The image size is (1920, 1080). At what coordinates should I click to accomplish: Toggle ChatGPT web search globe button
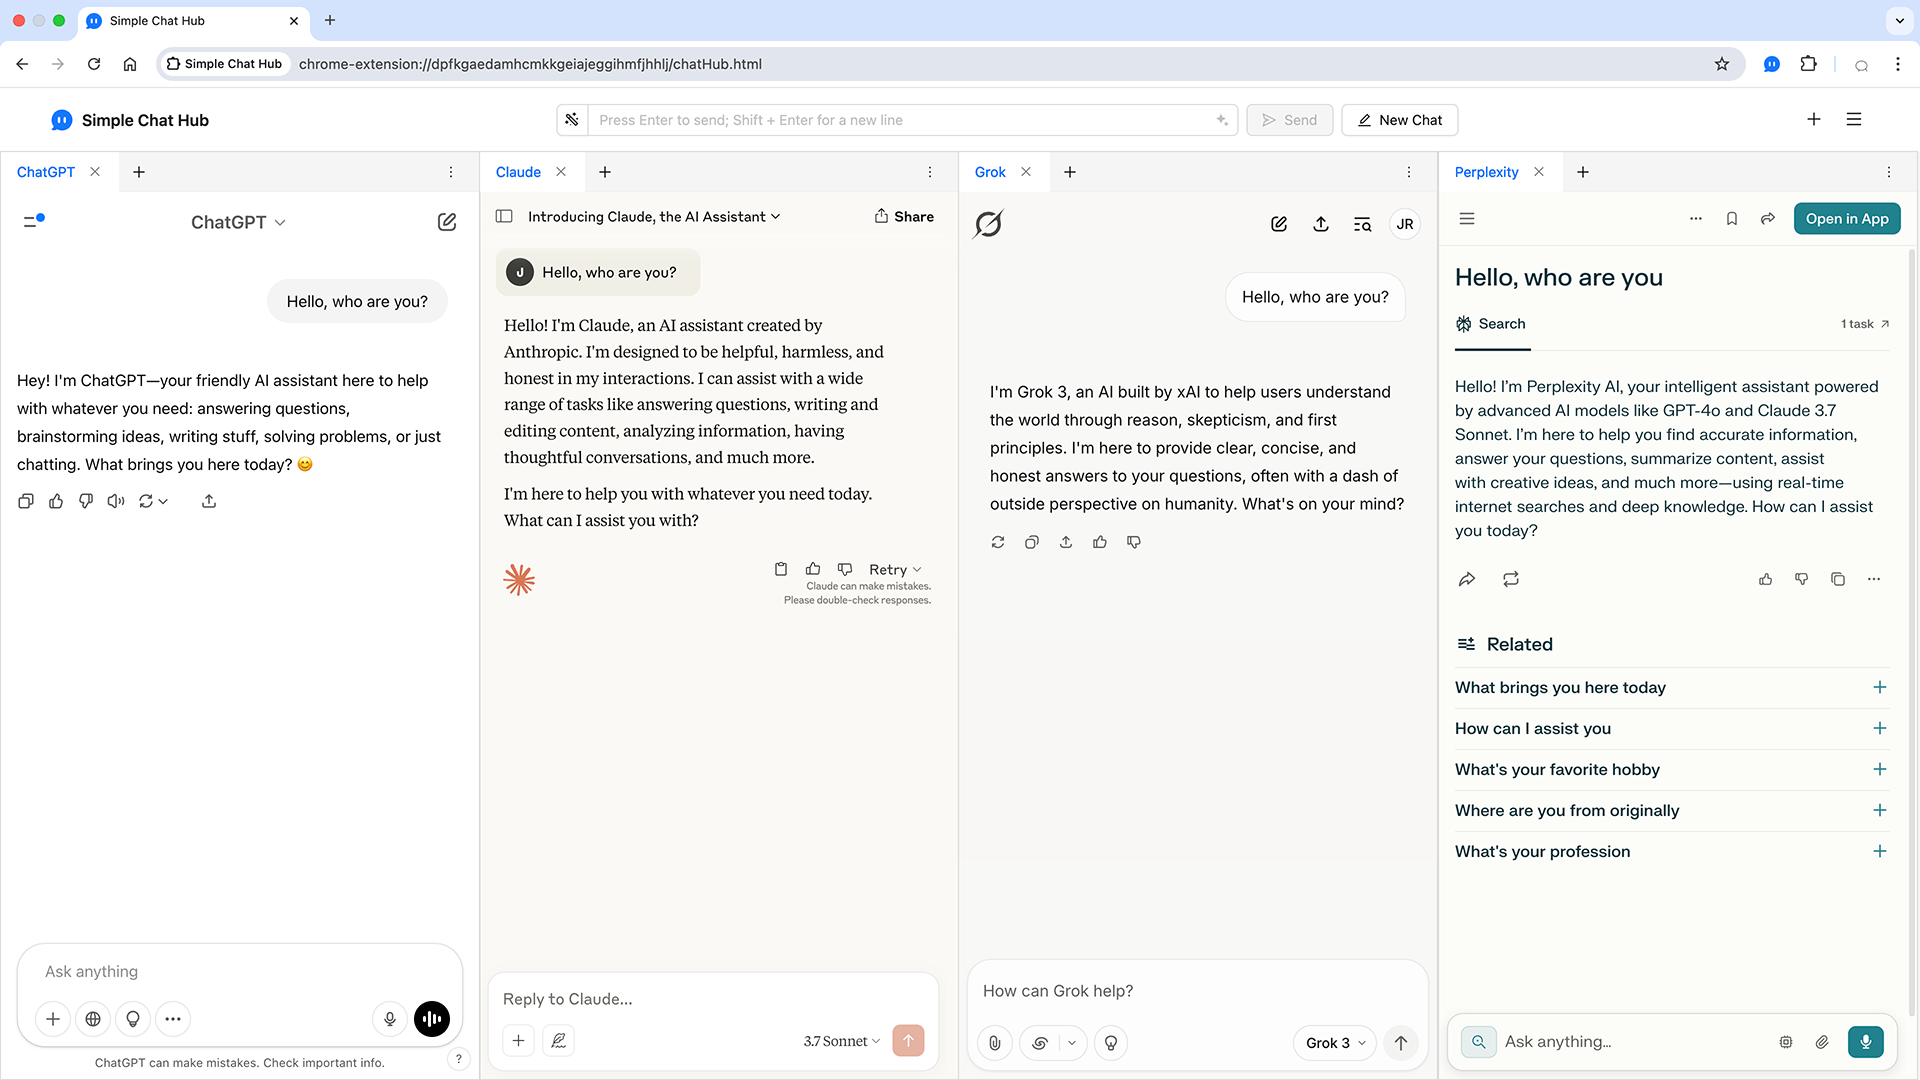tap(93, 1019)
